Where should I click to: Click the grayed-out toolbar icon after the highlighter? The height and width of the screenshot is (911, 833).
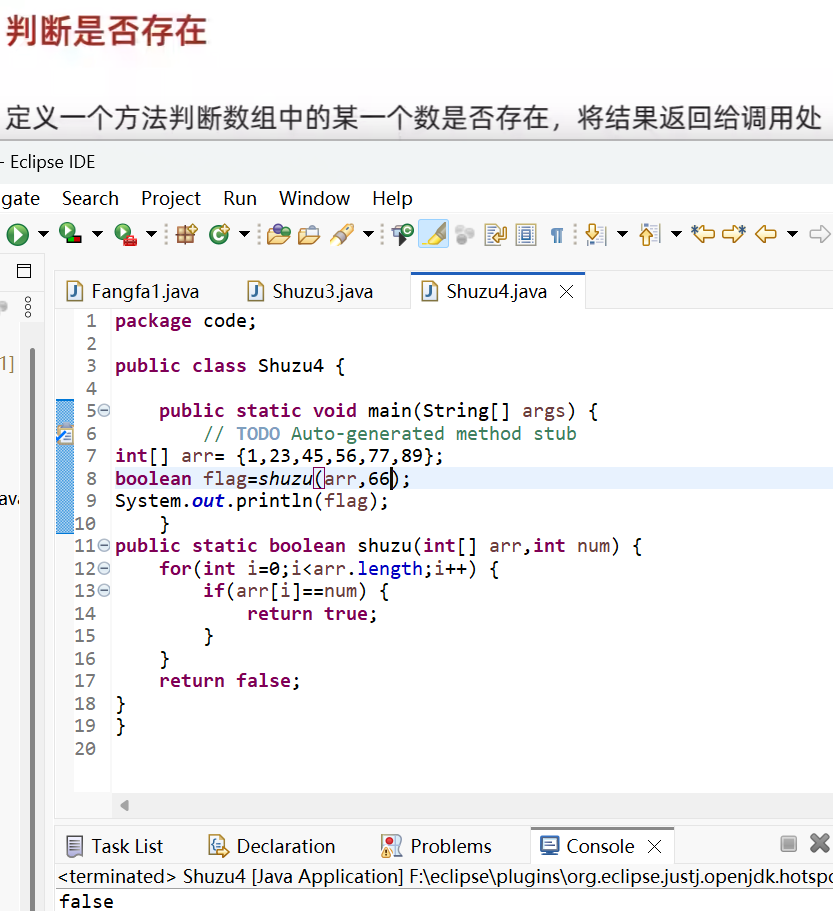tap(465, 235)
